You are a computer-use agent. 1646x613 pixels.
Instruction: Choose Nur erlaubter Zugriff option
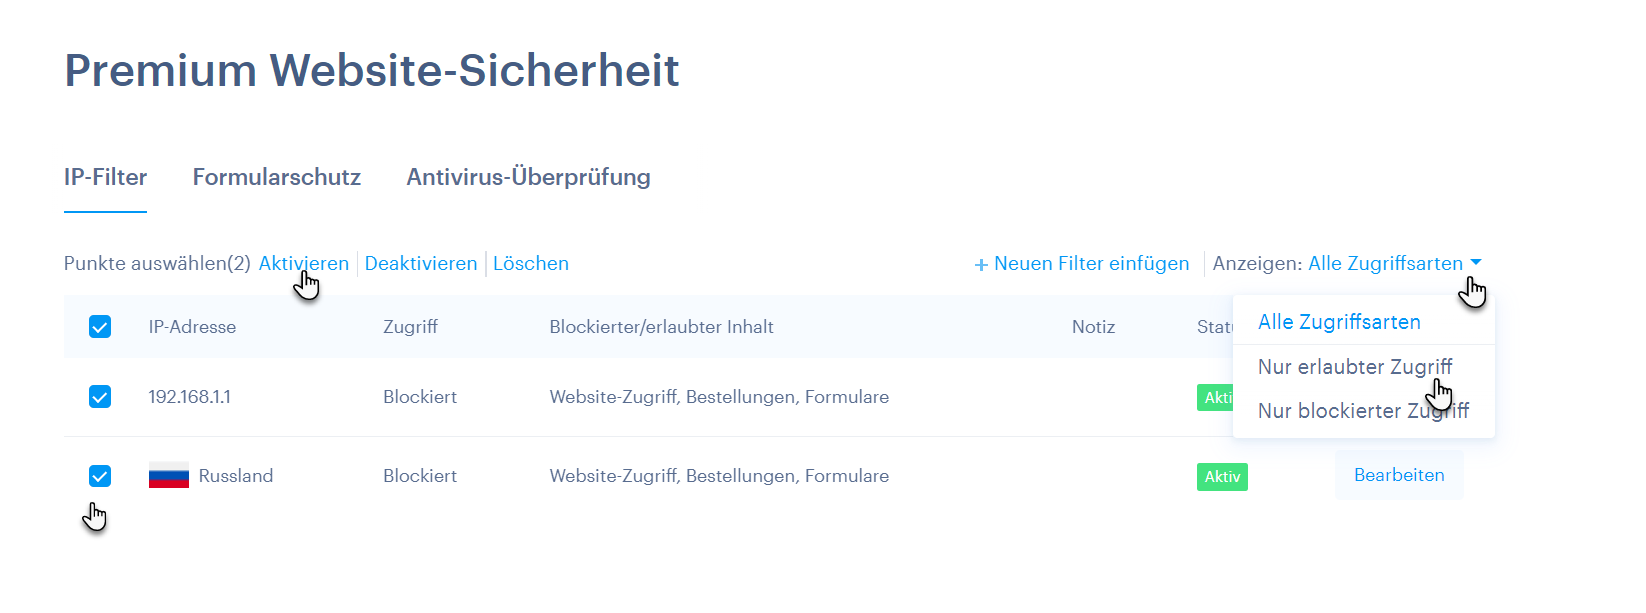pos(1355,367)
